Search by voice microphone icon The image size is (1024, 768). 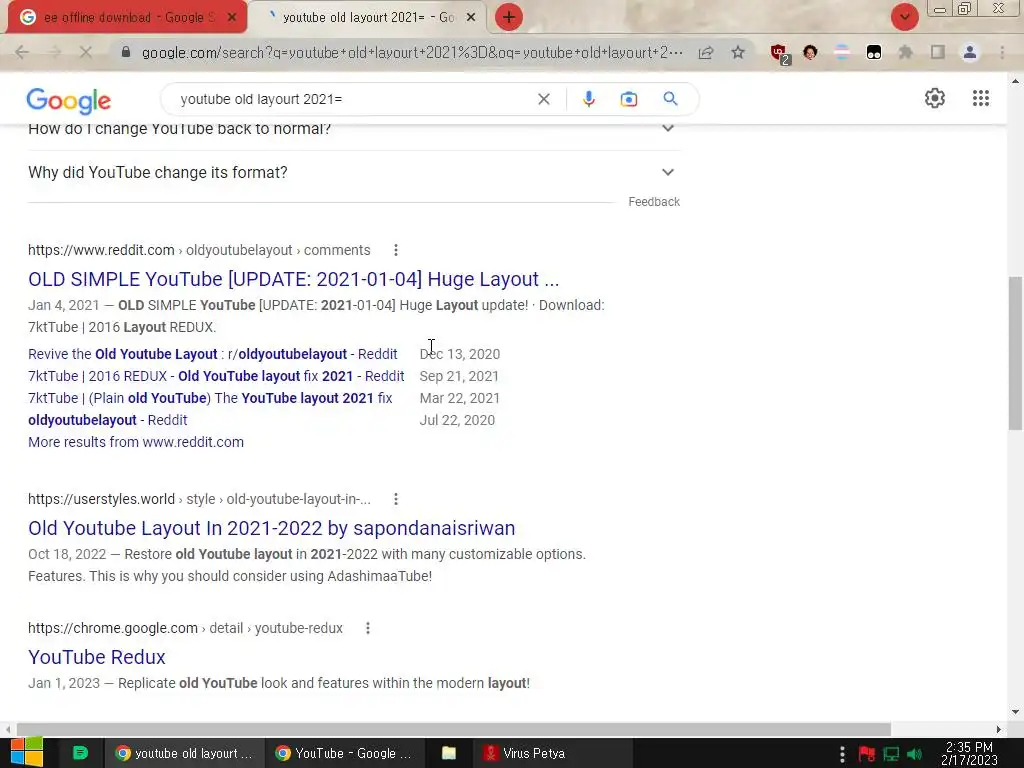[x=588, y=99]
